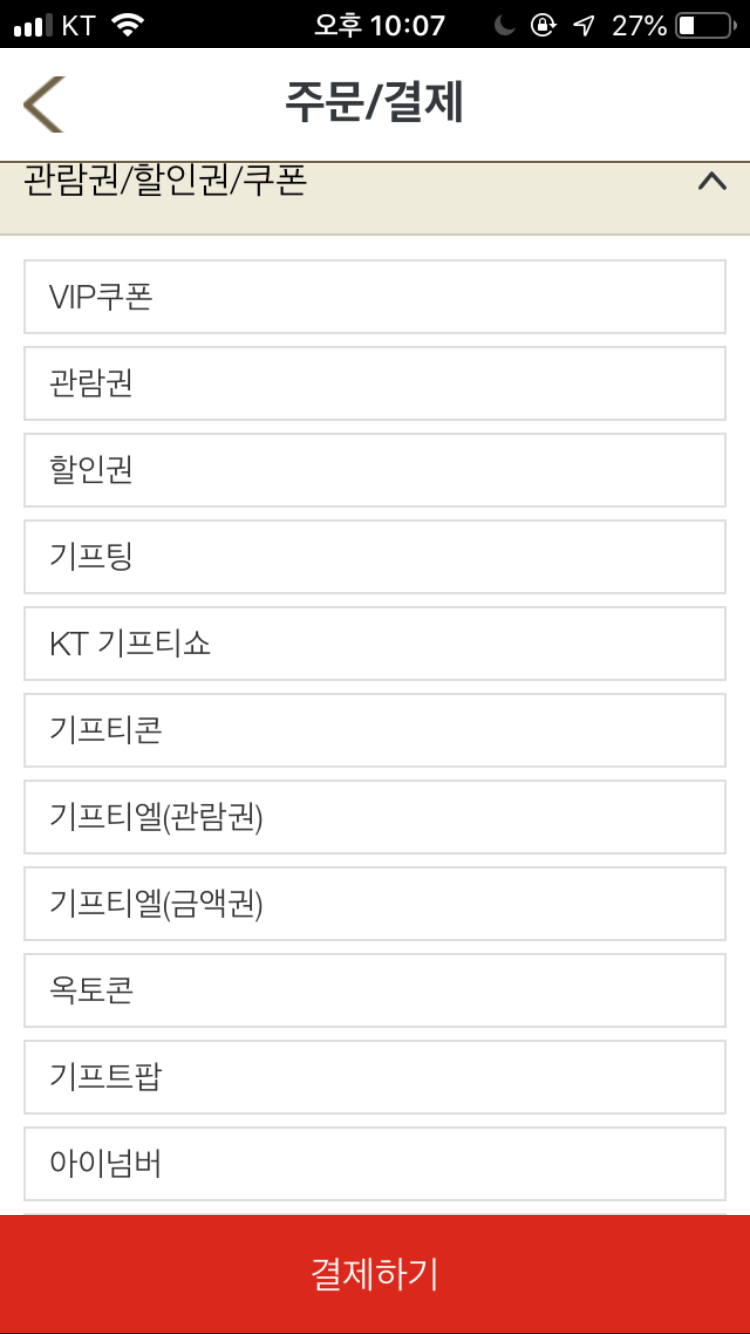Tap the Wi-Fi status icon

pyautogui.click(x=128, y=25)
